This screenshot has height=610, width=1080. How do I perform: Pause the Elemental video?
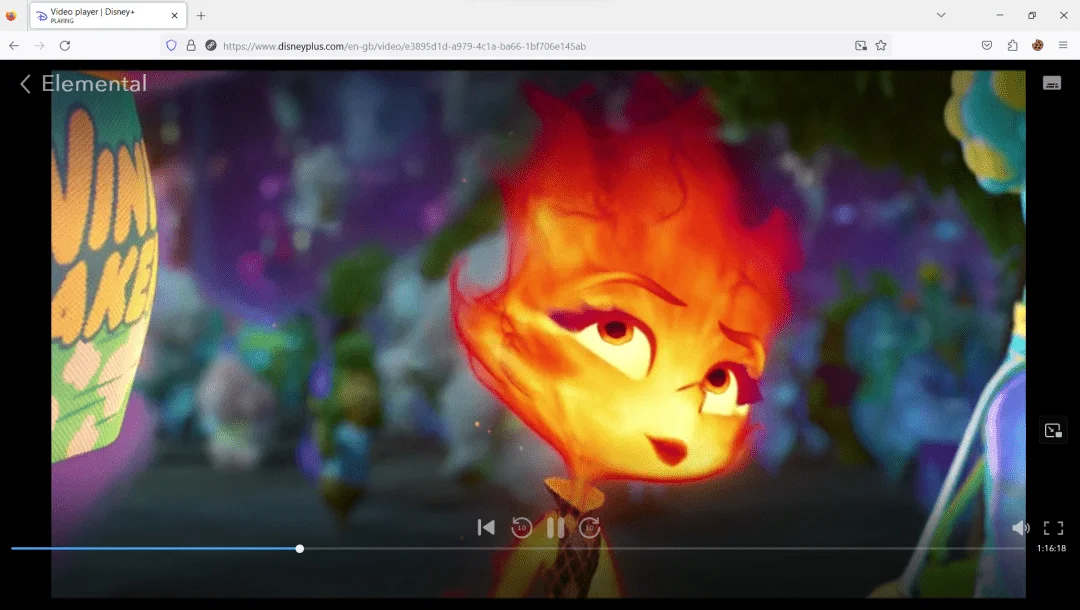coord(556,527)
